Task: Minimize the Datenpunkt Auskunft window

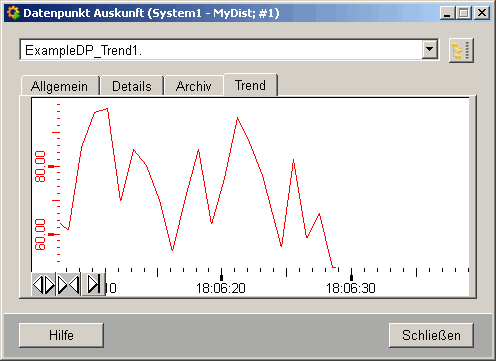Action: point(447,13)
